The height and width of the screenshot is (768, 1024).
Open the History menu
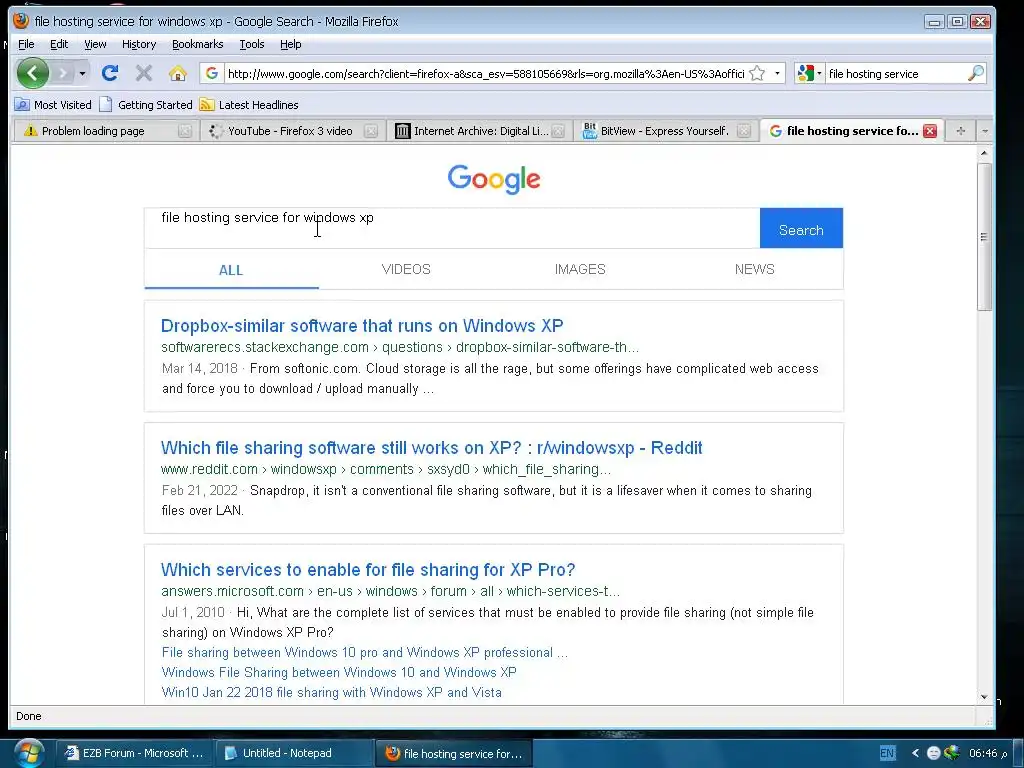click(139, 44)
